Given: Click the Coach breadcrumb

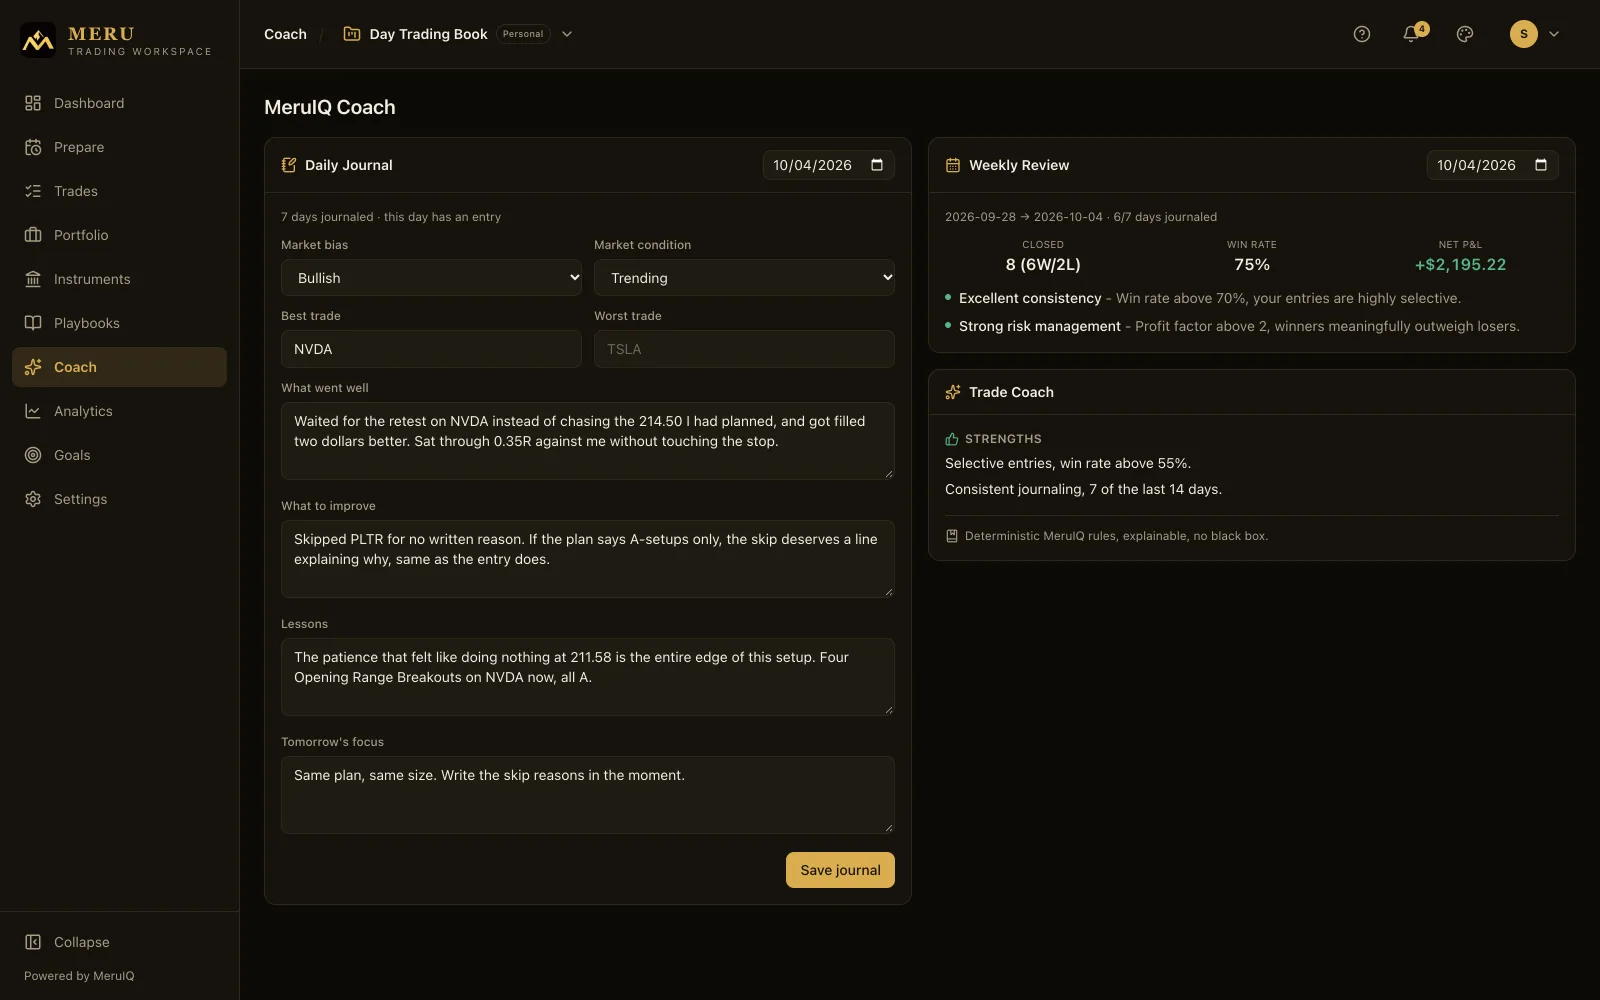Looking at the screenshot, I should (x=285, y=34).
